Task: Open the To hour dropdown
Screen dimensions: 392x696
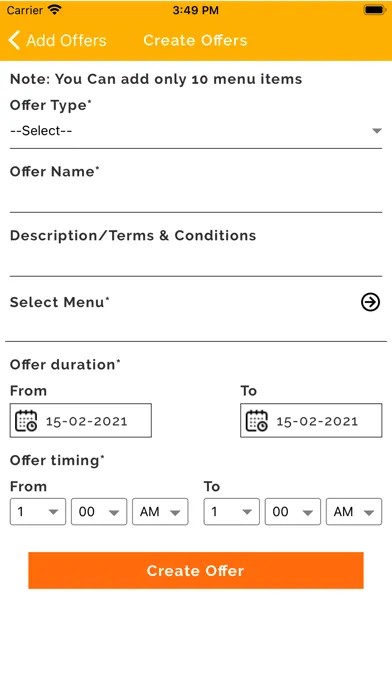Action: 232,512
